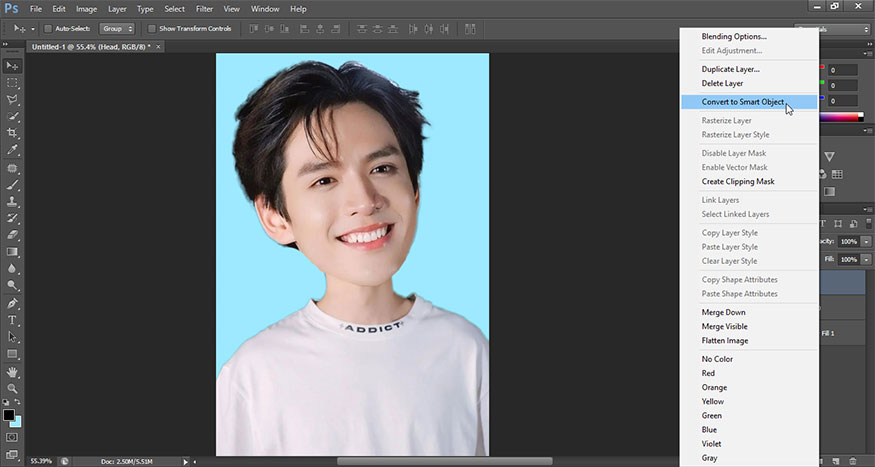The image size is (875, 467).
Task: Select the Hand tool
Action: [x=12, y=371]
